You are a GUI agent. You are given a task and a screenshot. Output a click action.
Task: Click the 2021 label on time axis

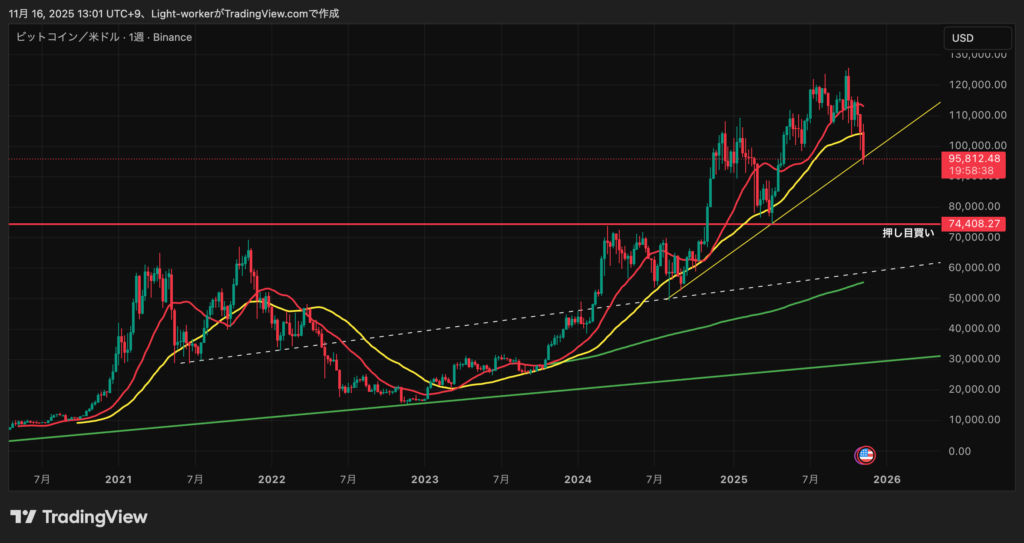pyautogui.click(x=119, y=480)
